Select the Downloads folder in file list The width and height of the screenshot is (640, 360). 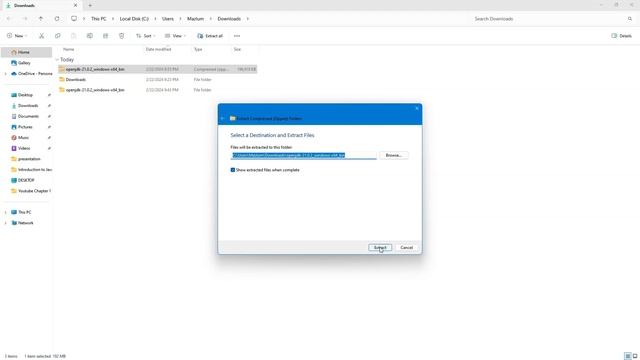[157, 80]
